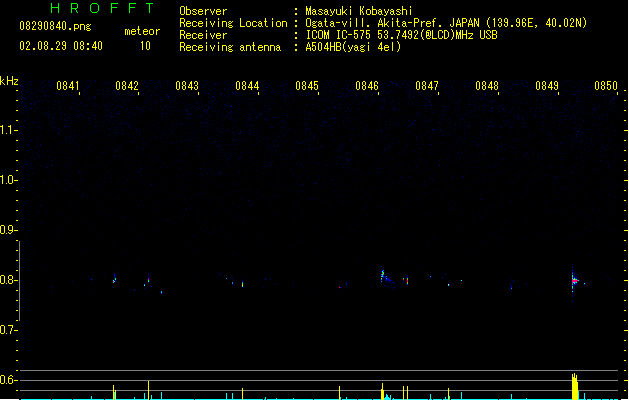Click the 0849 time axis label
The width and height of the screenshot is (629, 400).
pyautogui.click(x=547, y=86)
